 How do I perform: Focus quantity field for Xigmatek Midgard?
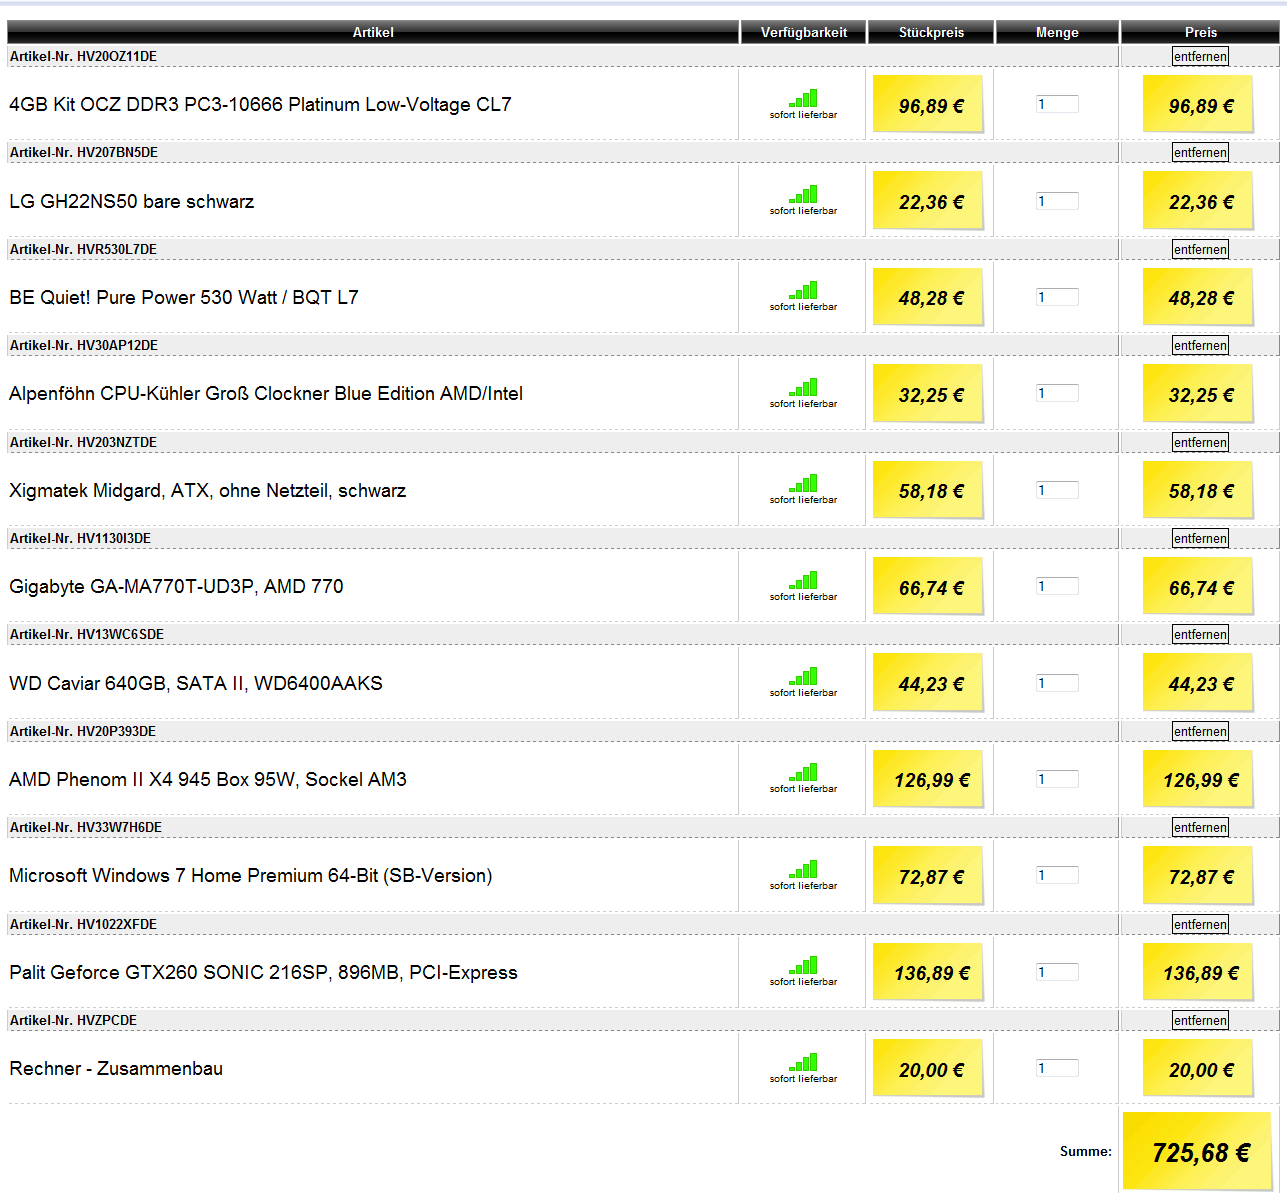click(1057, 490)
